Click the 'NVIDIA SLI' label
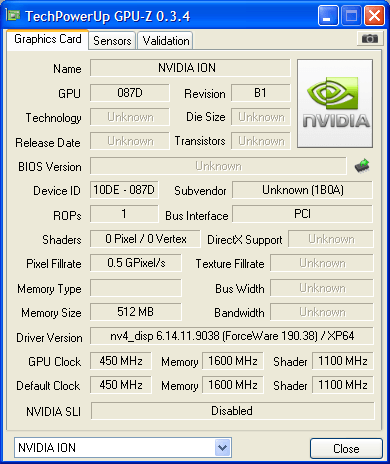The image size is (390, 464). (x=53, y=412)
